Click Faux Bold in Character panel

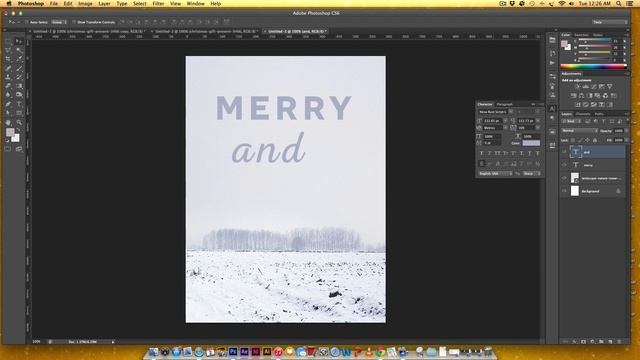click(x=482, y=153)
